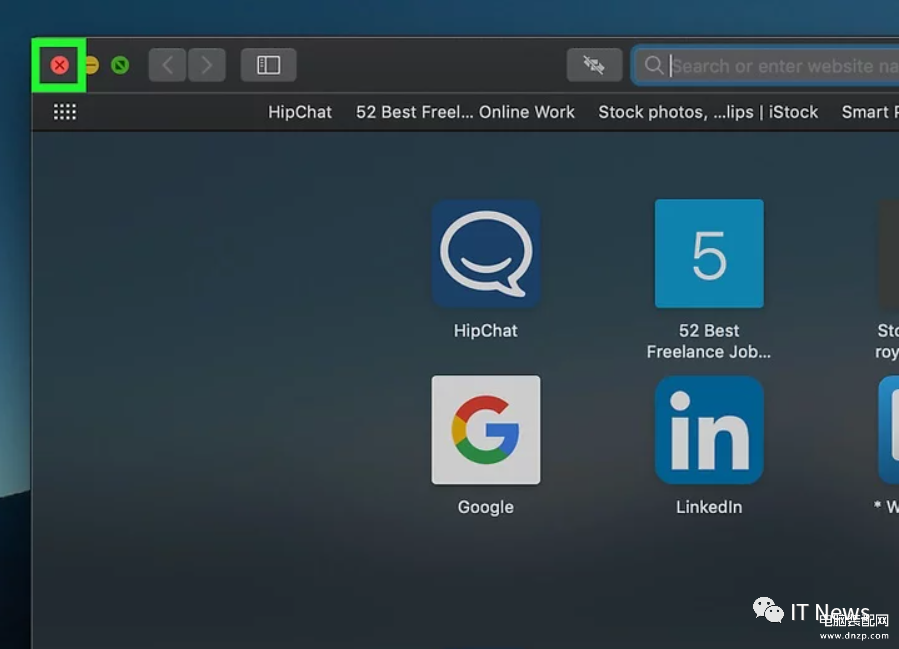Viewport: 899px width, 649px height.
Task: Open the Smart bookmark in favorites bar
Action: click(870, 112)
